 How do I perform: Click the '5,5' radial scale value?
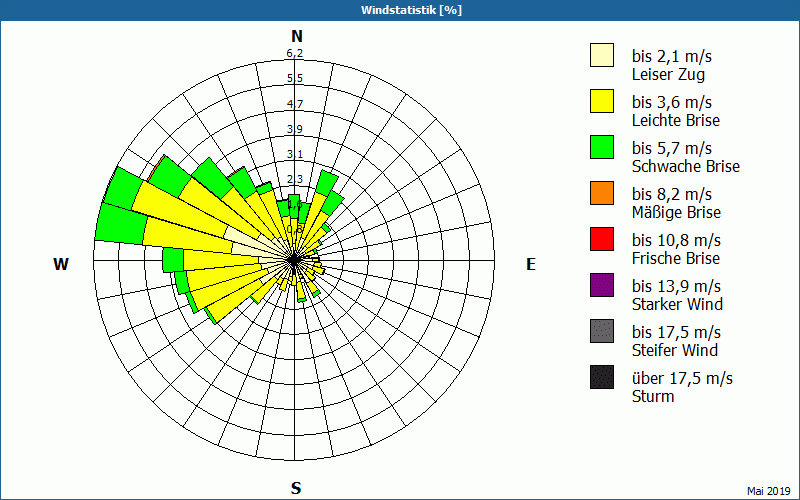coord(295,79)
